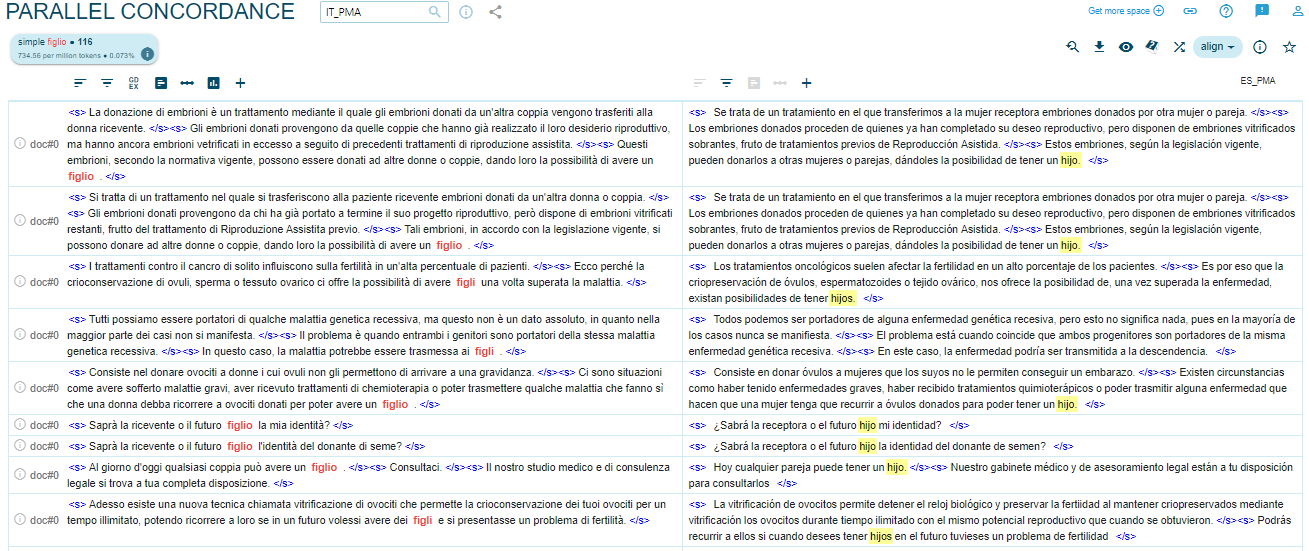This screenshot has height=551, width=1309.
Task: Click the download concordance icon
Action: click(1100, 47)
